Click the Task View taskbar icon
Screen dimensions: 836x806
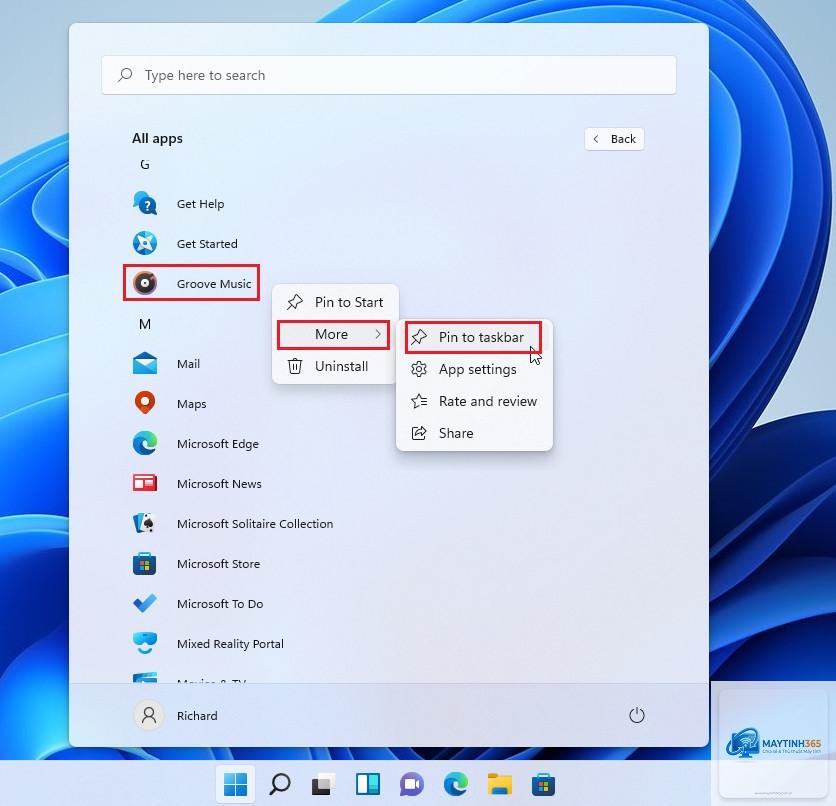tap(324, 784)
